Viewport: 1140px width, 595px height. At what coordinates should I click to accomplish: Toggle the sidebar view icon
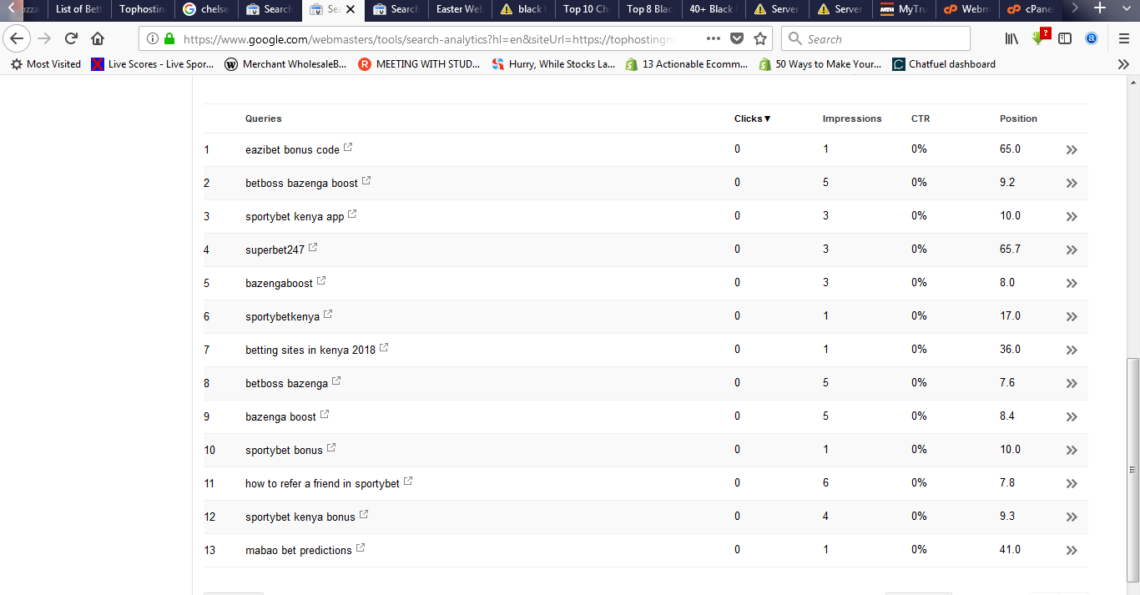click(x=1064, y=39)
